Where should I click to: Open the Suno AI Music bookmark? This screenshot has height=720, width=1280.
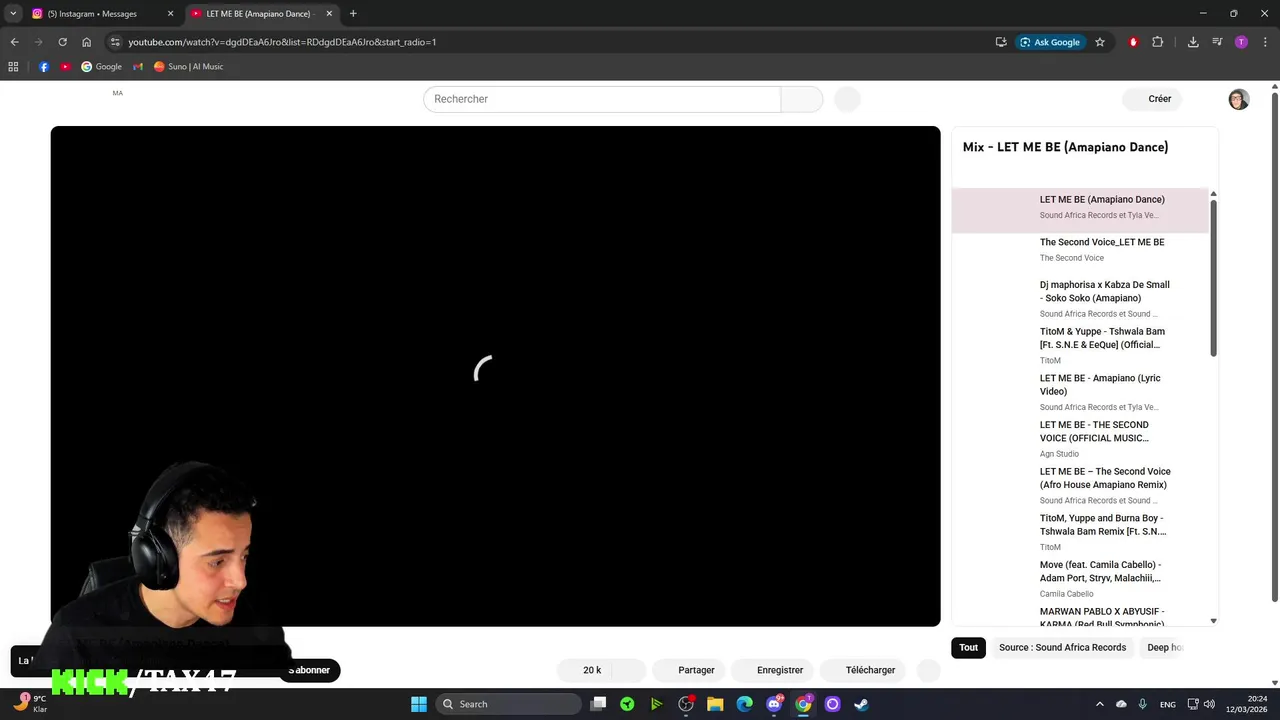click(x=188, y=67)
